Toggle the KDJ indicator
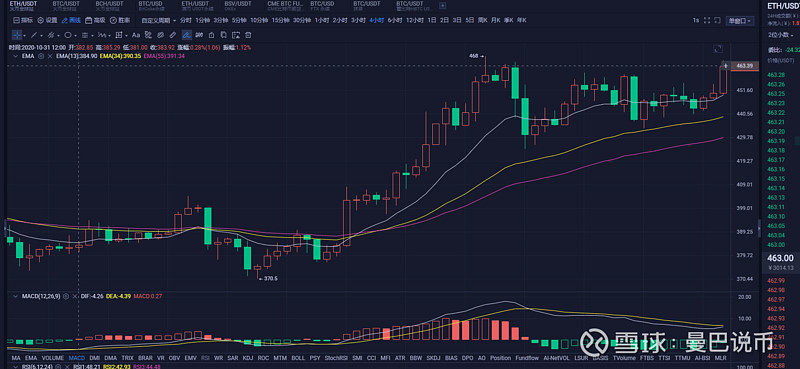 [248, 358]
